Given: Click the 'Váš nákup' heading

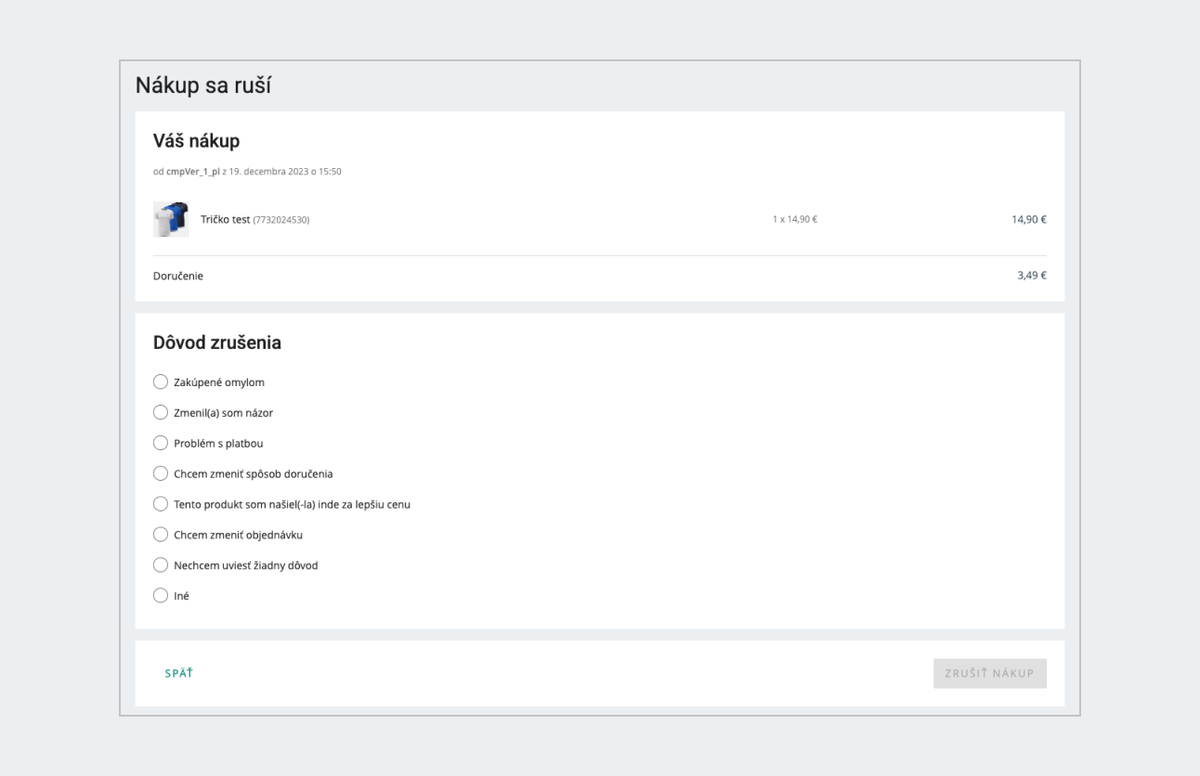Looking at the screenshot, I should pos(196,141).
